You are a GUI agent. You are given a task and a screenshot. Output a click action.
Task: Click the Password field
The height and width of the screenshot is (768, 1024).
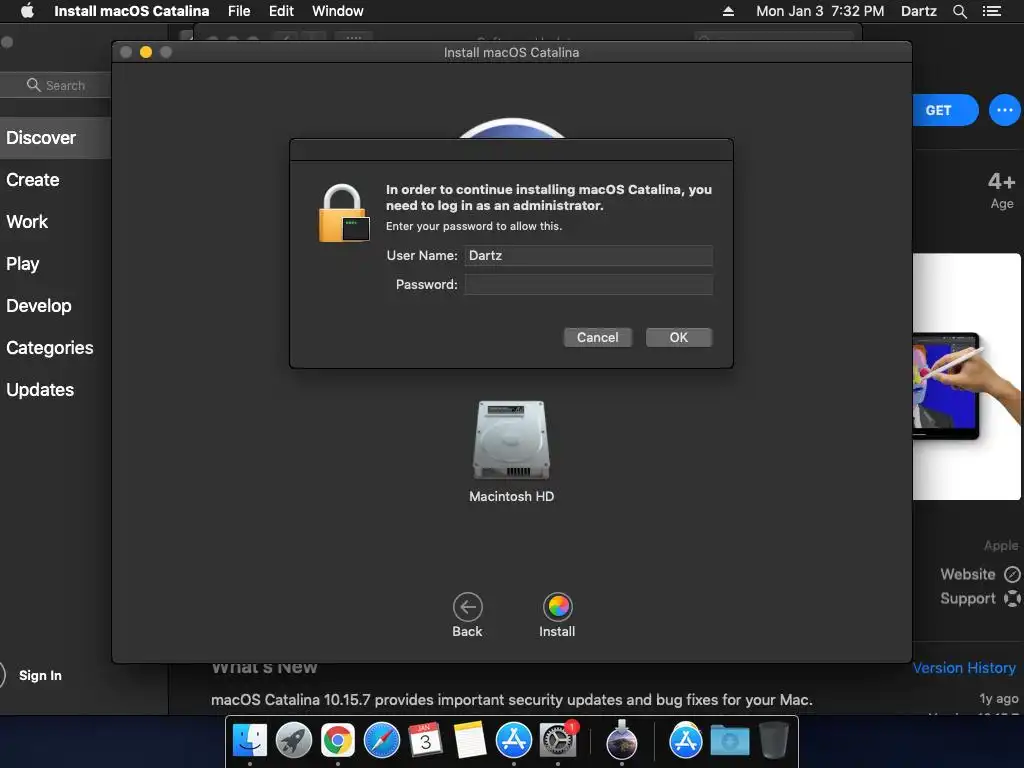[588, 284]
